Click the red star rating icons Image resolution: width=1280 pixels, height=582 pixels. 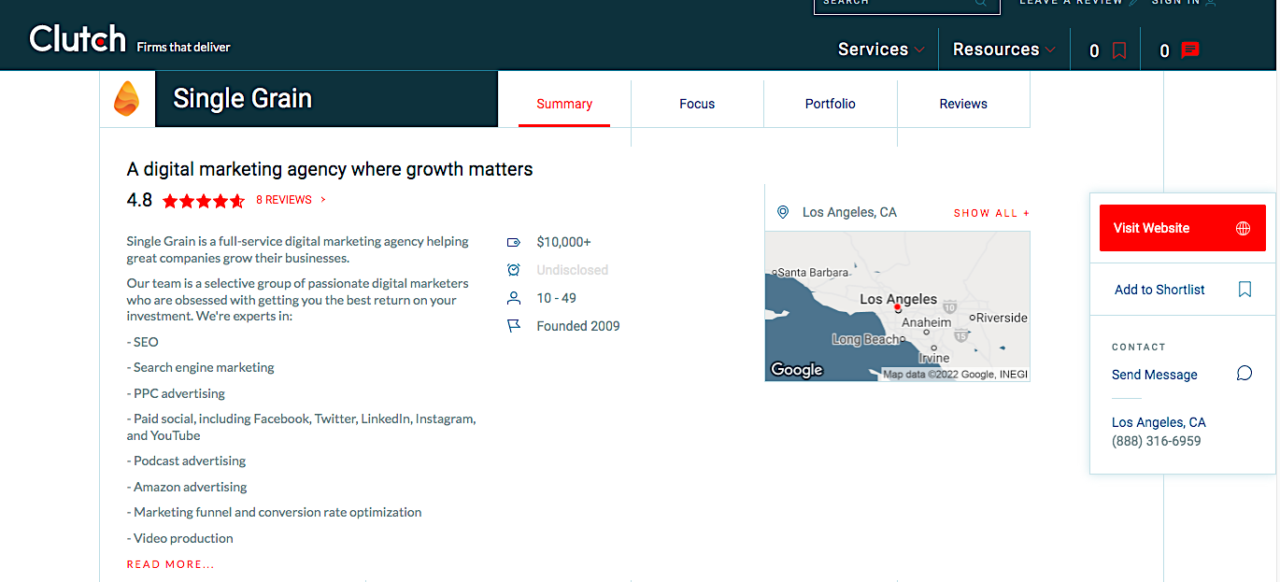tap(203, 201)
